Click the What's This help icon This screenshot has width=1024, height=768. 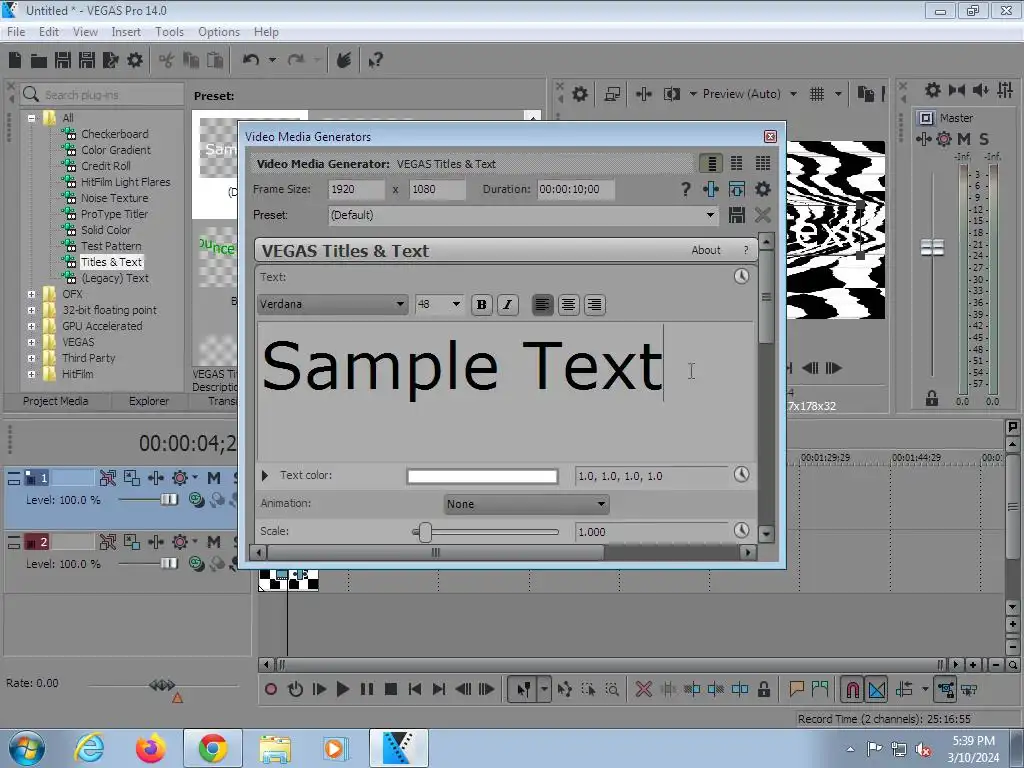pos(375,61)
